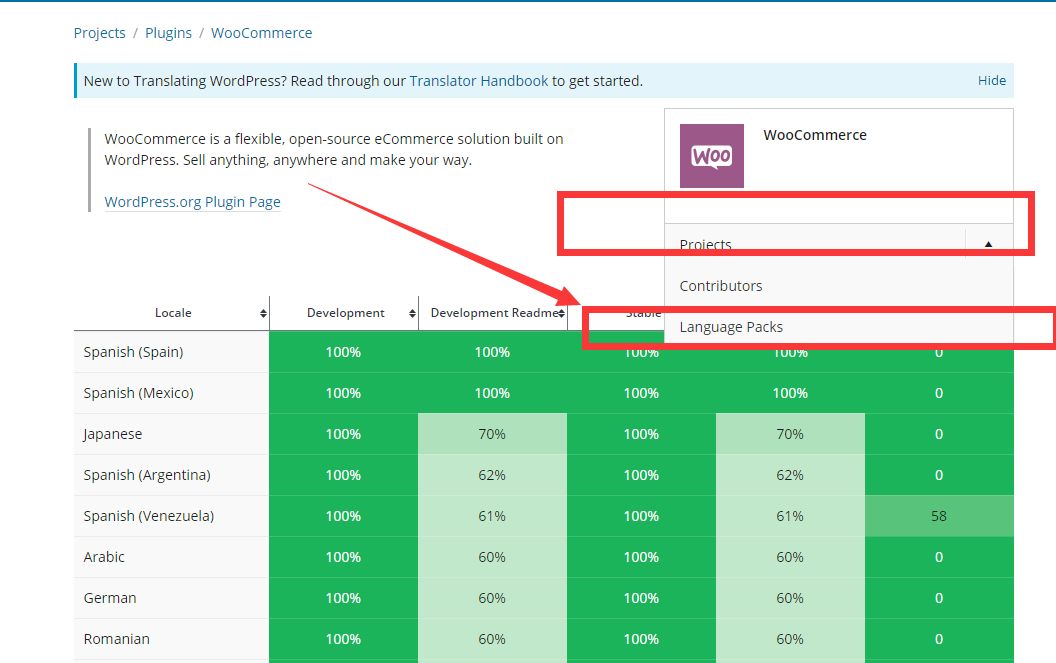Image resolution: width=1056 pixels, height=663 pixels.
Task: Select Language Packs from the menu
Action: click(x=731, y=327)
